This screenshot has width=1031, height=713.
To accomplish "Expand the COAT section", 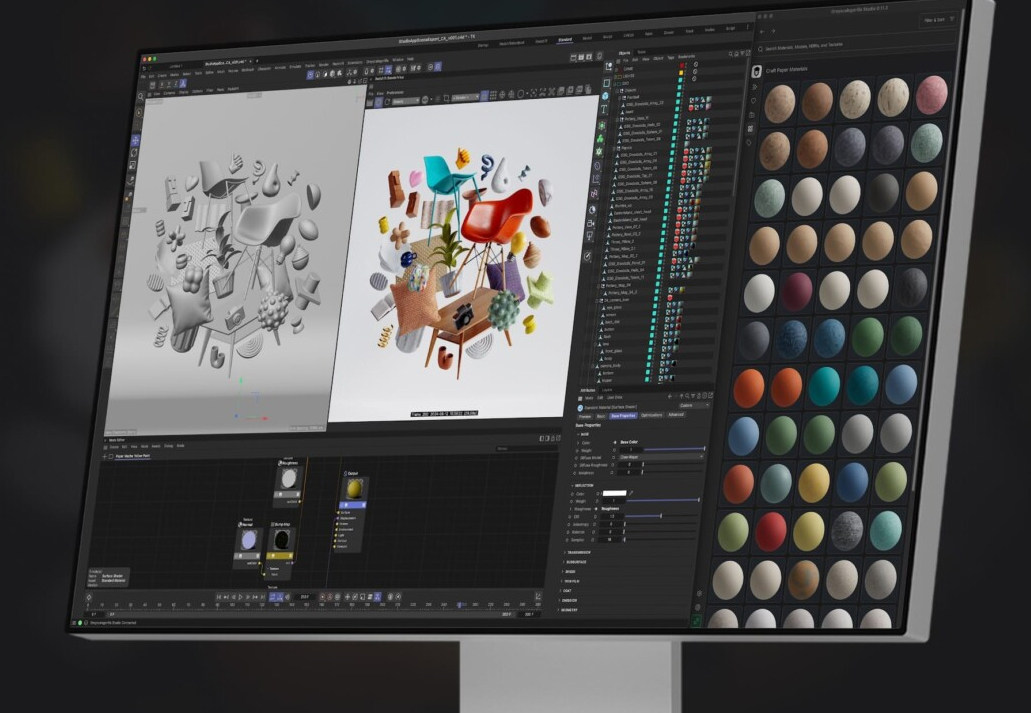I will (566, 591).
